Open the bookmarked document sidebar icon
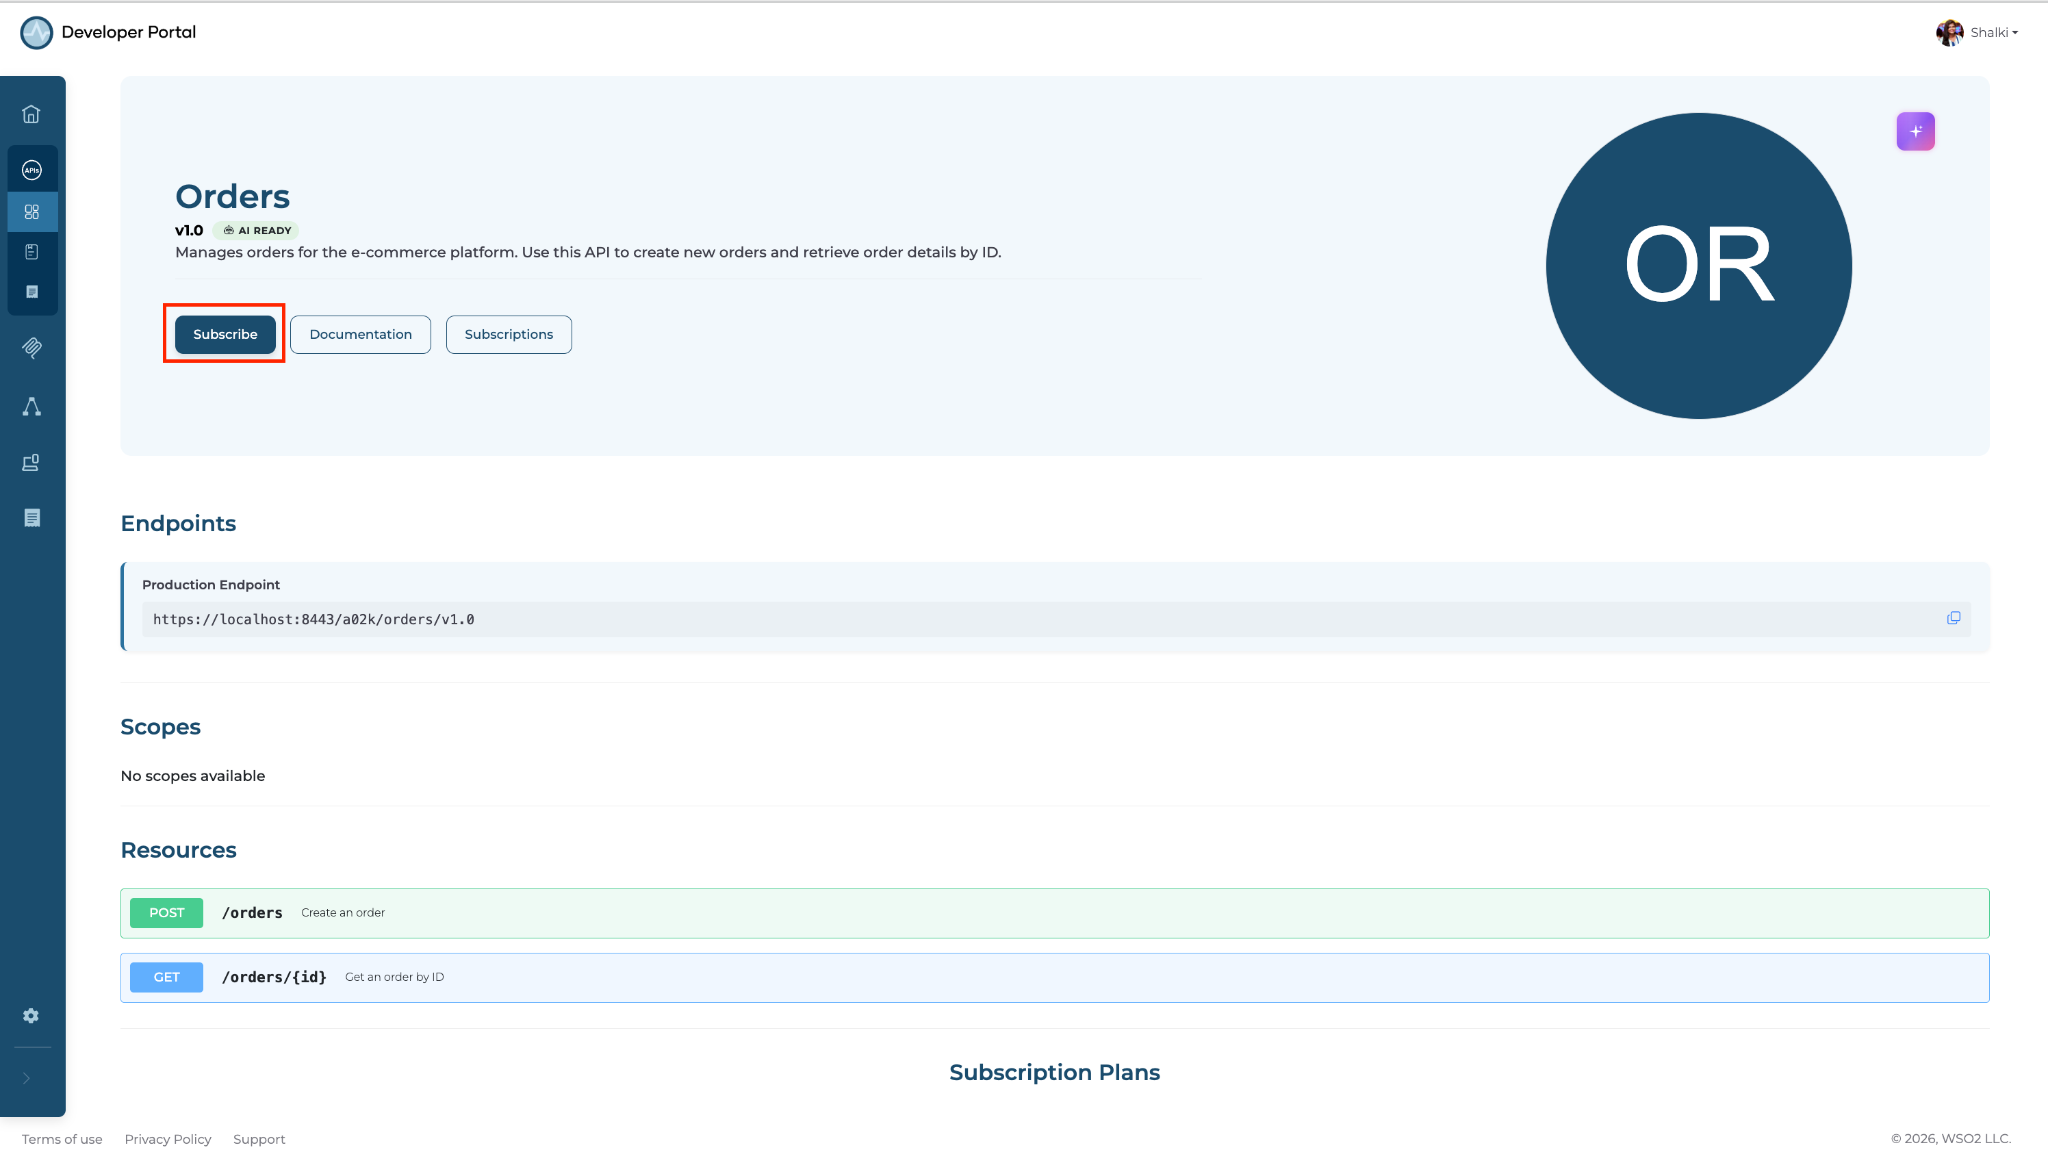Screen dimensions: 2048x1161 [x=32, y=252]
